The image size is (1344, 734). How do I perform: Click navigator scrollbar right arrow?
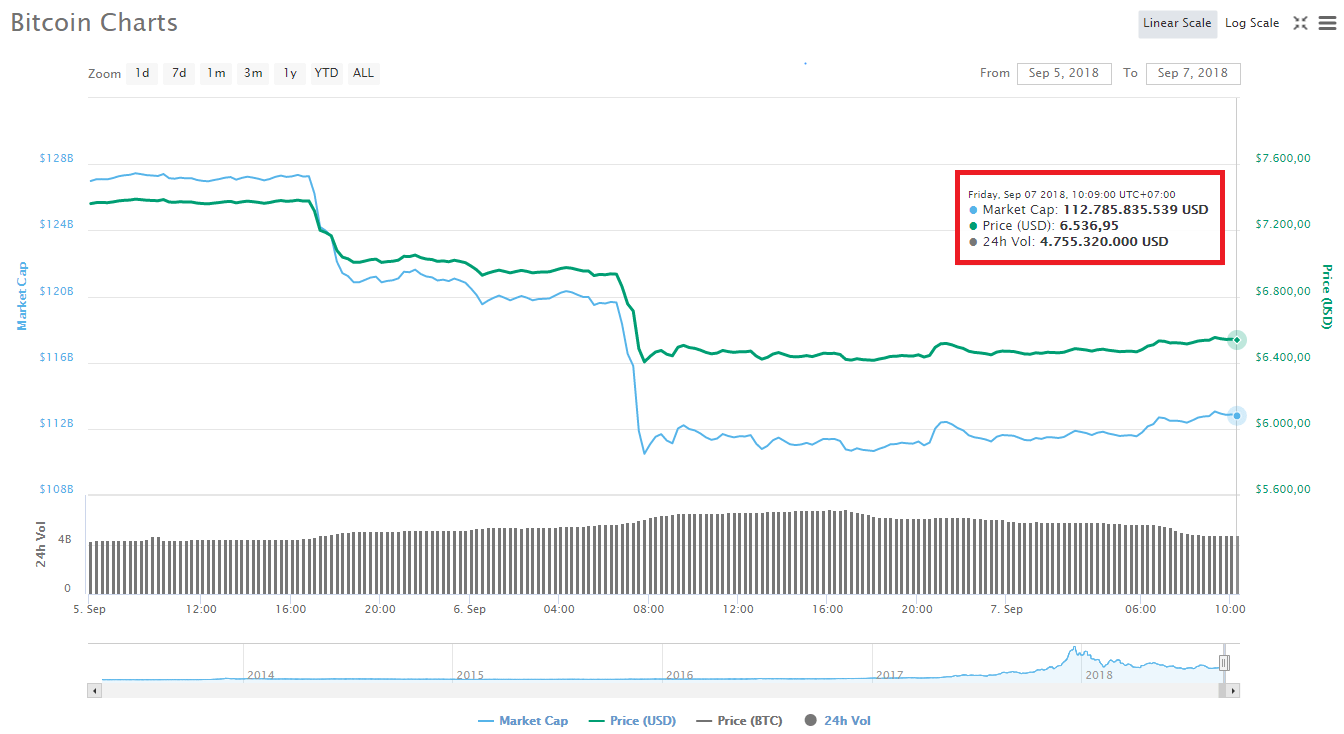(x=1233, y=690)
